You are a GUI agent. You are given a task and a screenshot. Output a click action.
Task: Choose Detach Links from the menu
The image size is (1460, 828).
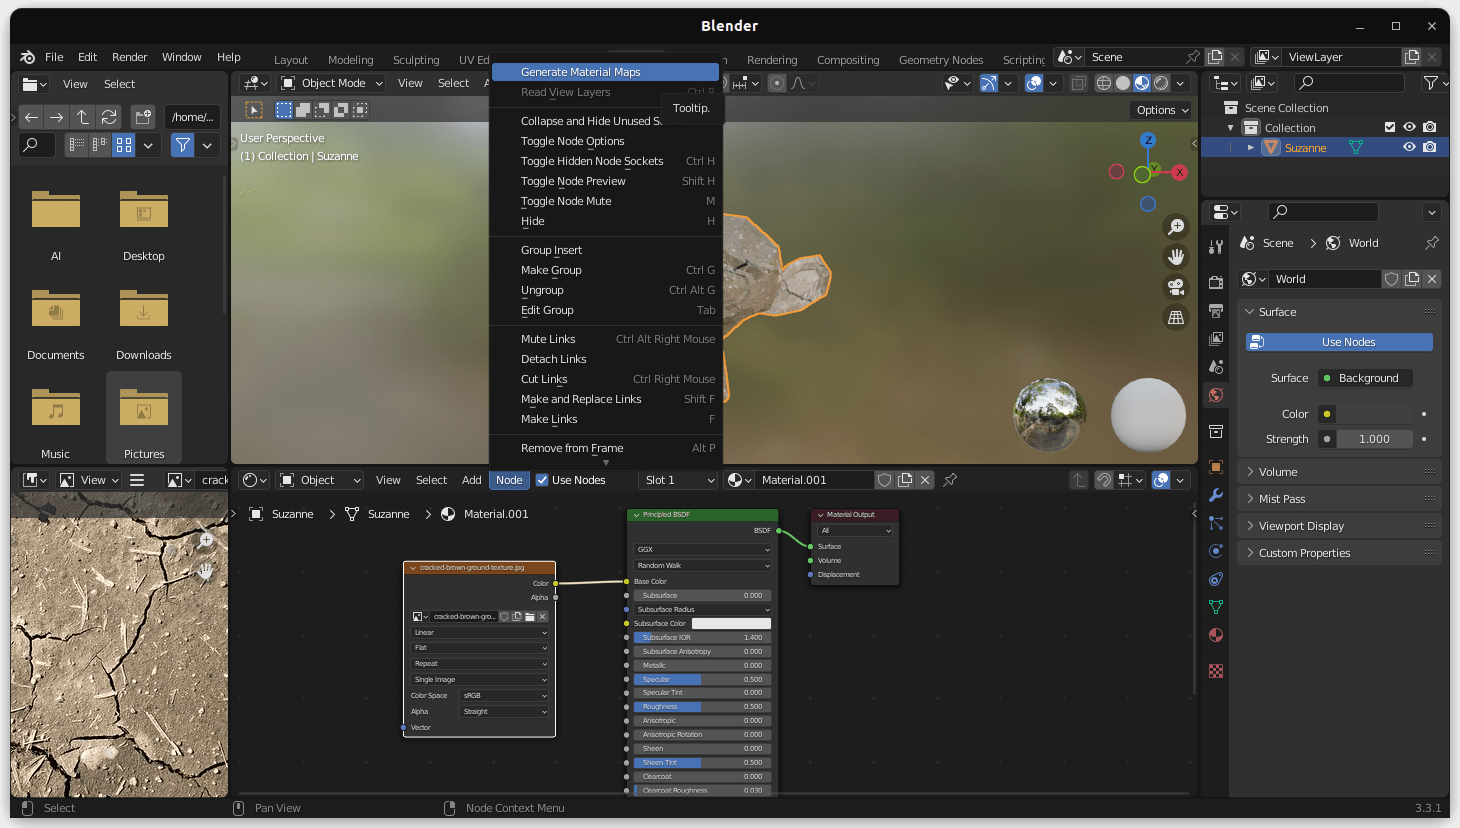coord(605,359)
